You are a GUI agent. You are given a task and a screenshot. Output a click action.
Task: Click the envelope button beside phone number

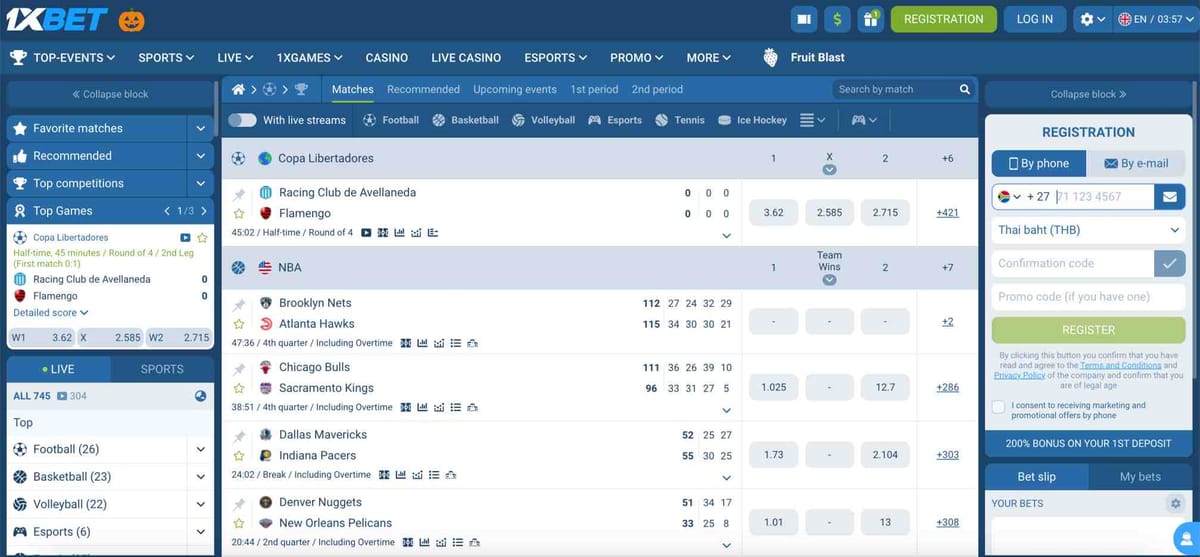pos(1169,197)
